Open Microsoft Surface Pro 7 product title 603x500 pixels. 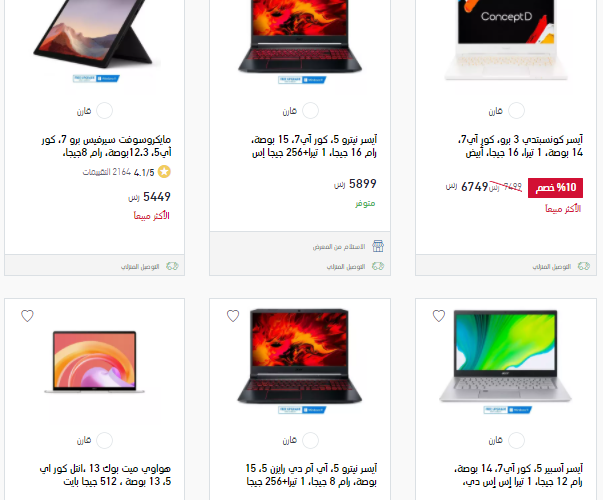106,146
